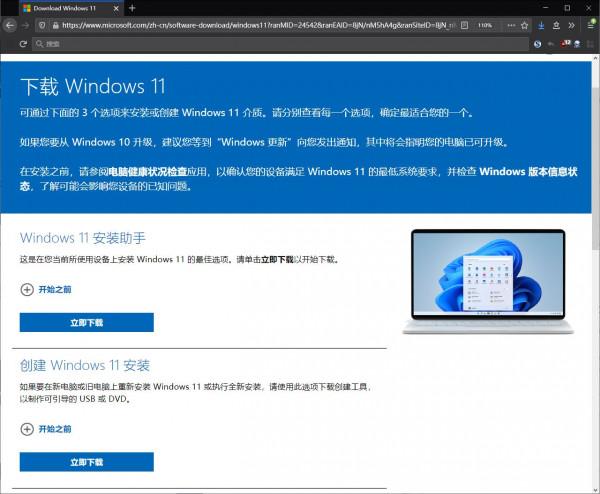600x494 pixels.
Task: Click the 下载 Windows 11 page title
Action: [x=93, y=86]
